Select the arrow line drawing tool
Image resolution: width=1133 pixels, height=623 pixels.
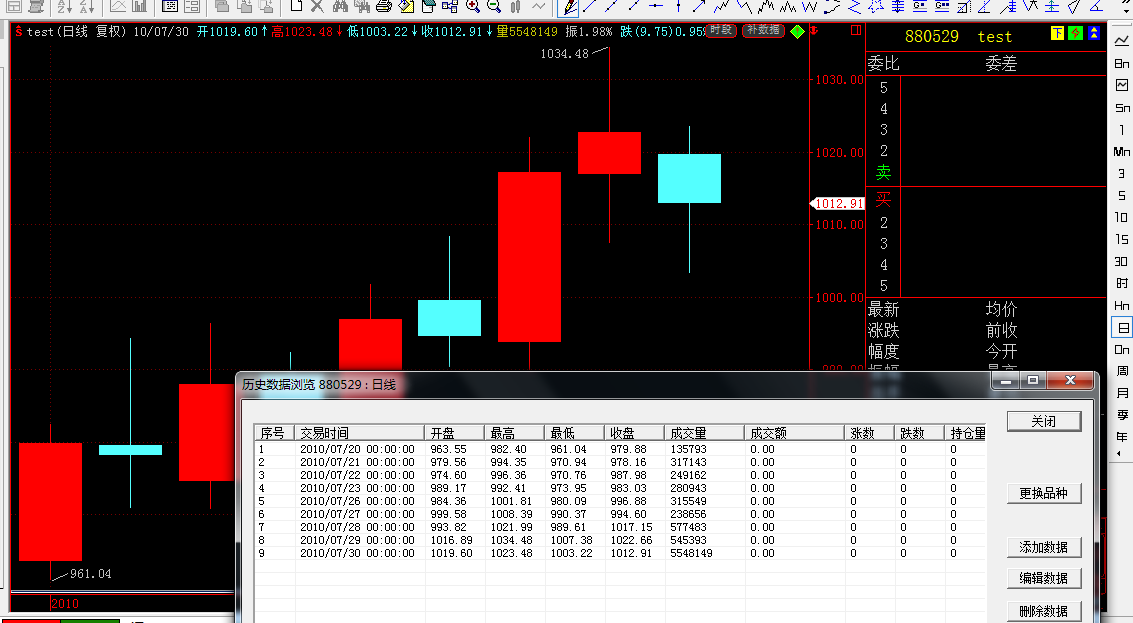click(x=699, y=7)
